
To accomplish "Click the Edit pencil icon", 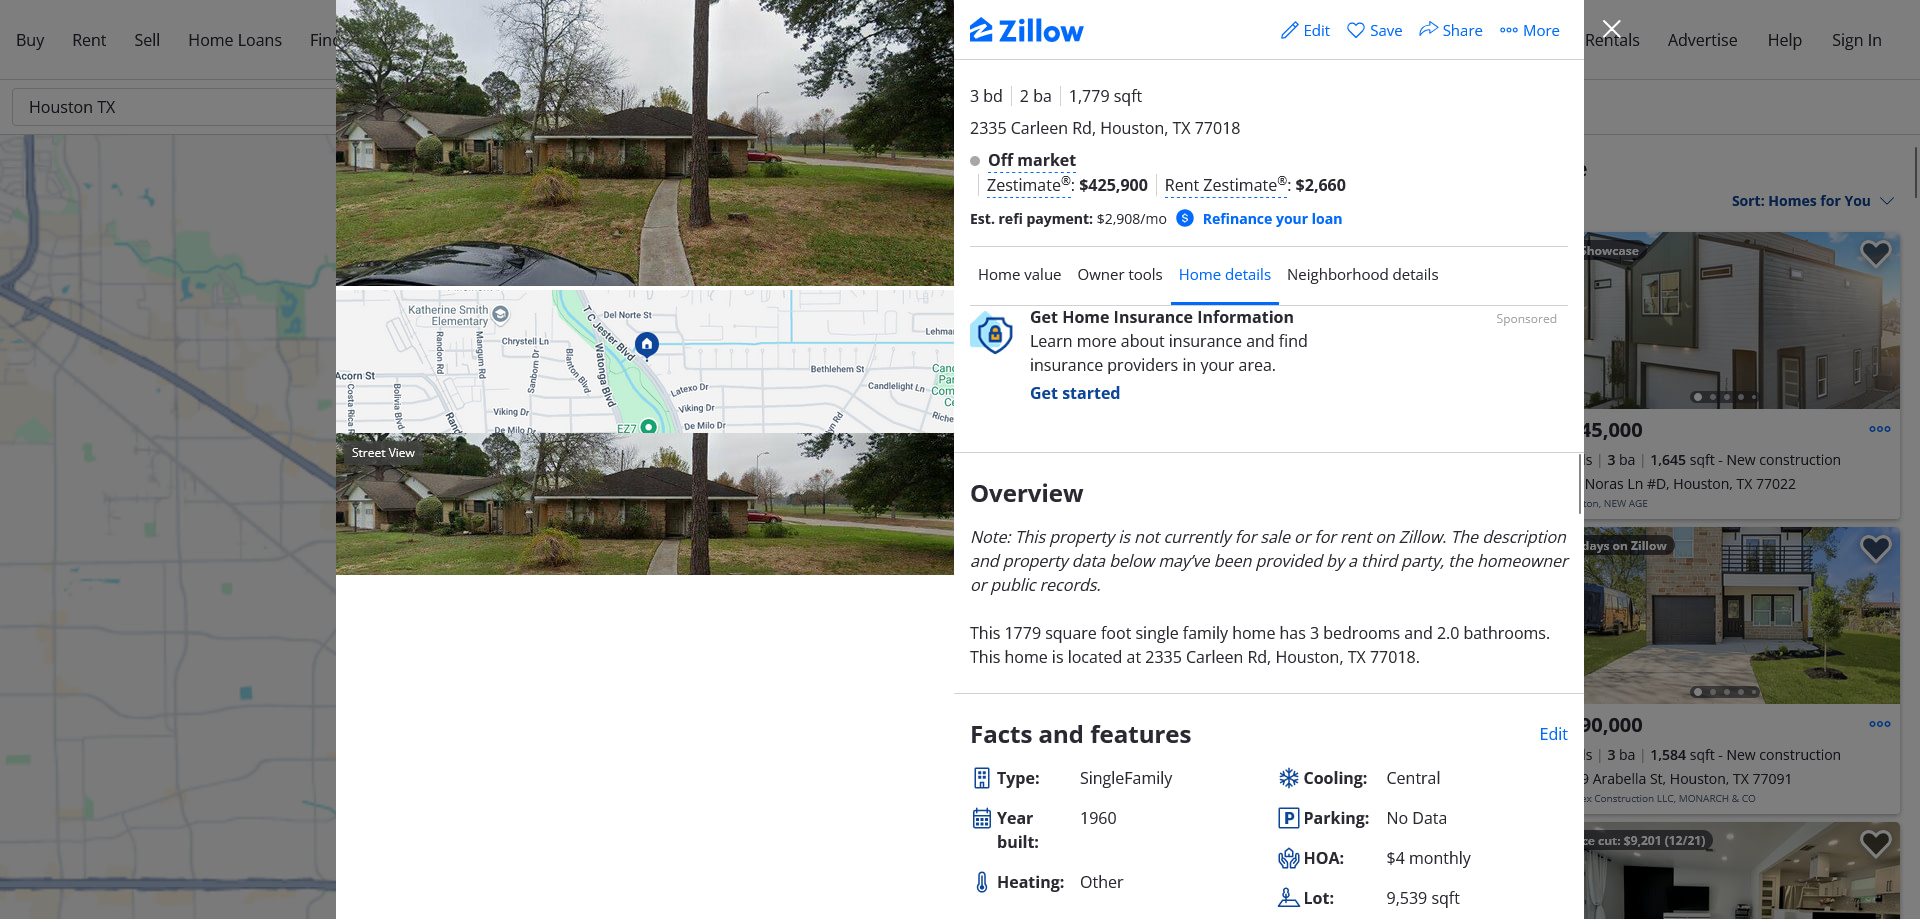I will click(x=1290, y=31).
